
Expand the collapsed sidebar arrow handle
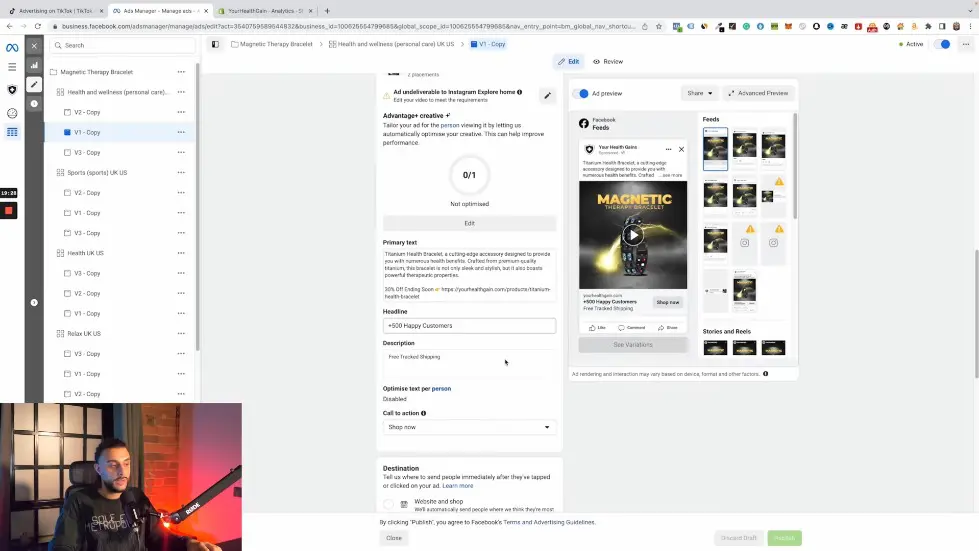pyautogui.click(x=34, y=303)
